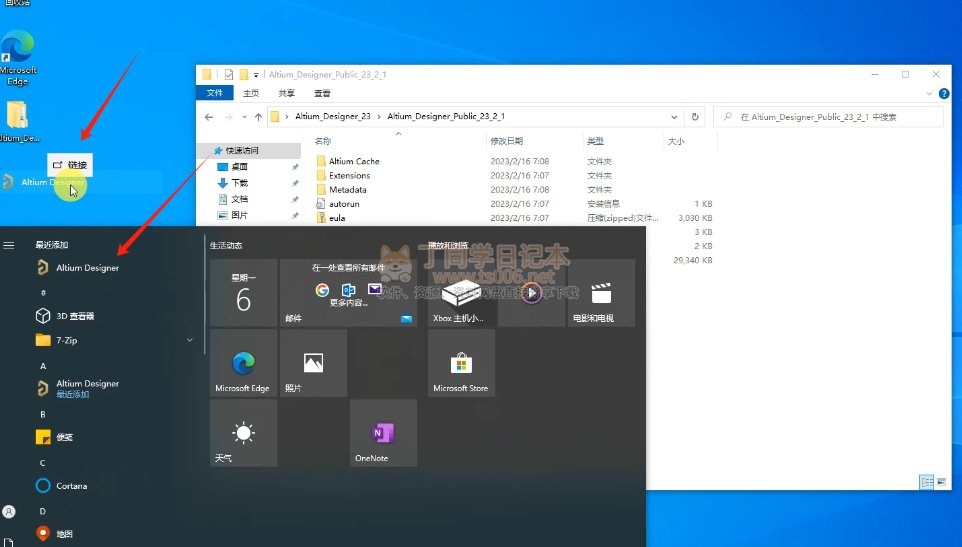Launch 3D Viewer from the app list

pyautogui.click(x=75, y=316)
